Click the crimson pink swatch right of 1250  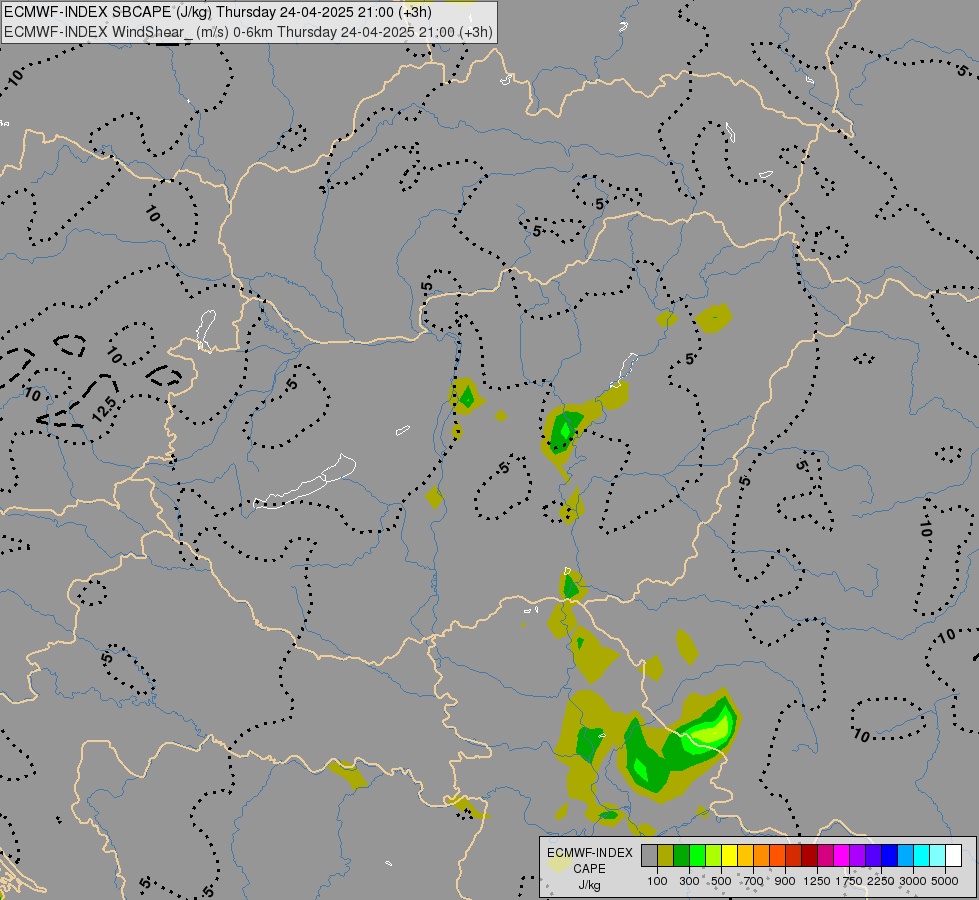click(x=826, y=856)
